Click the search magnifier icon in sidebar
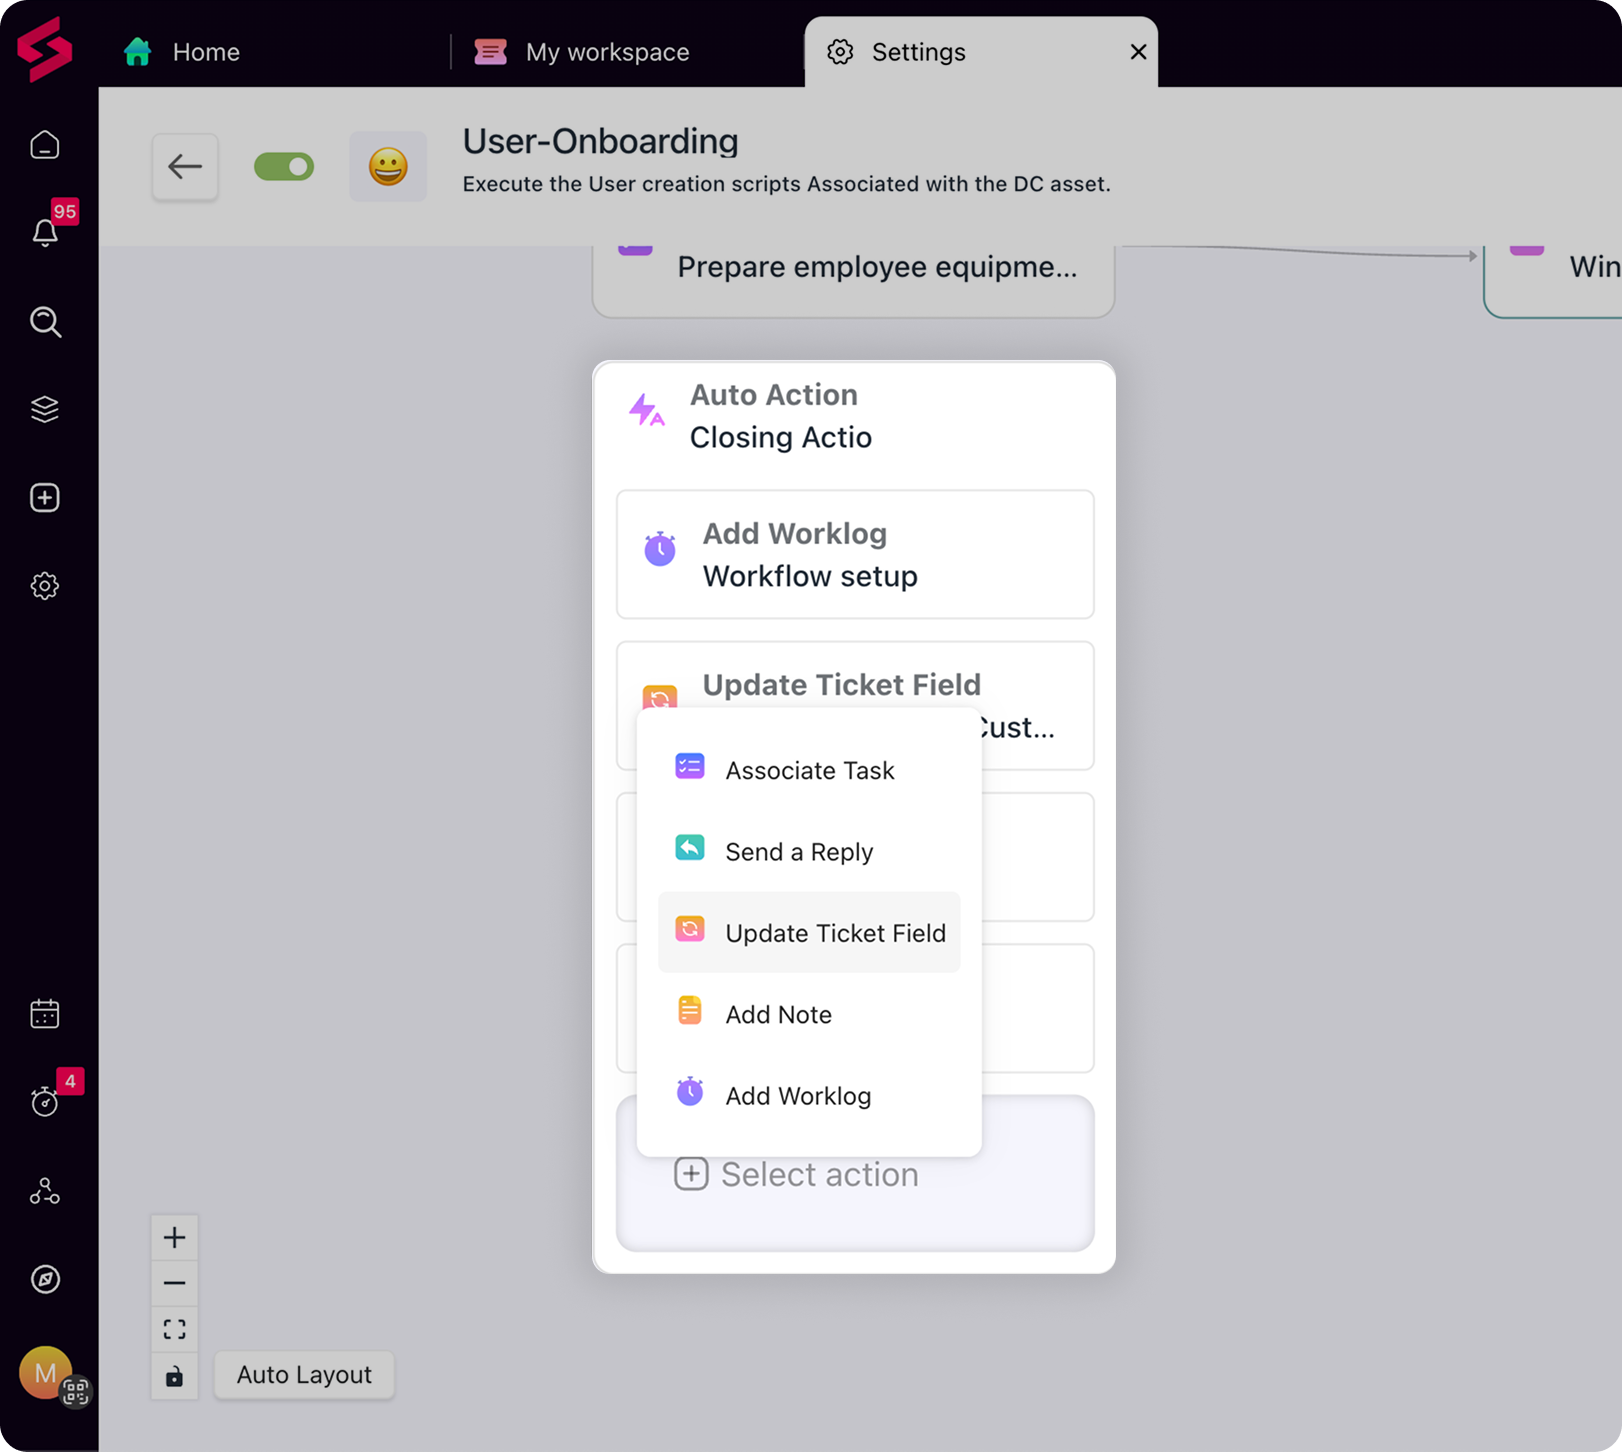Viewport: 1622px width, 1452px height. (45, 322)
